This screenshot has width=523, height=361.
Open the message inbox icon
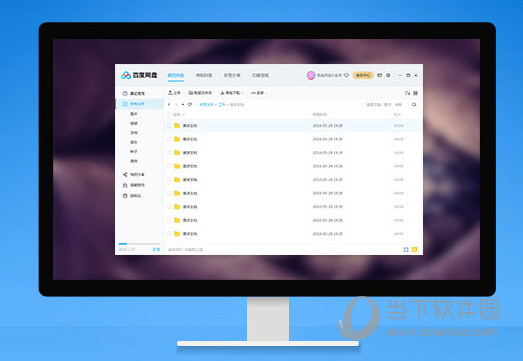pos(380,75)
